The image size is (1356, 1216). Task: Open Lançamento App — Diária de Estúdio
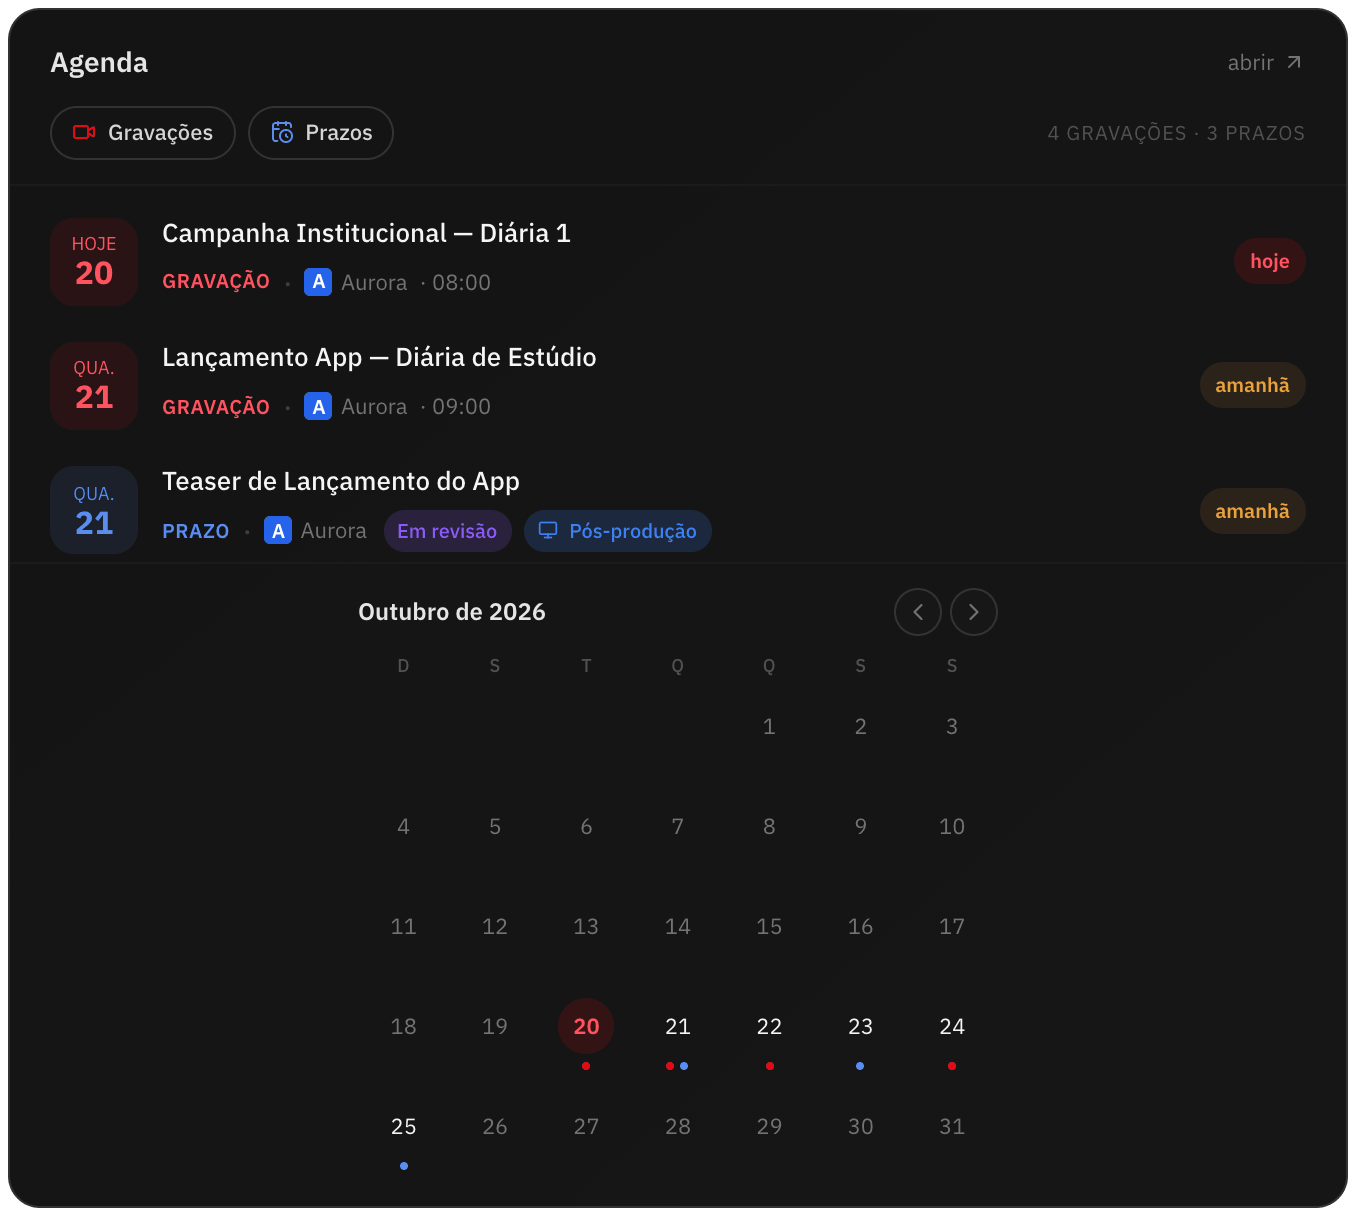point(678,386)
